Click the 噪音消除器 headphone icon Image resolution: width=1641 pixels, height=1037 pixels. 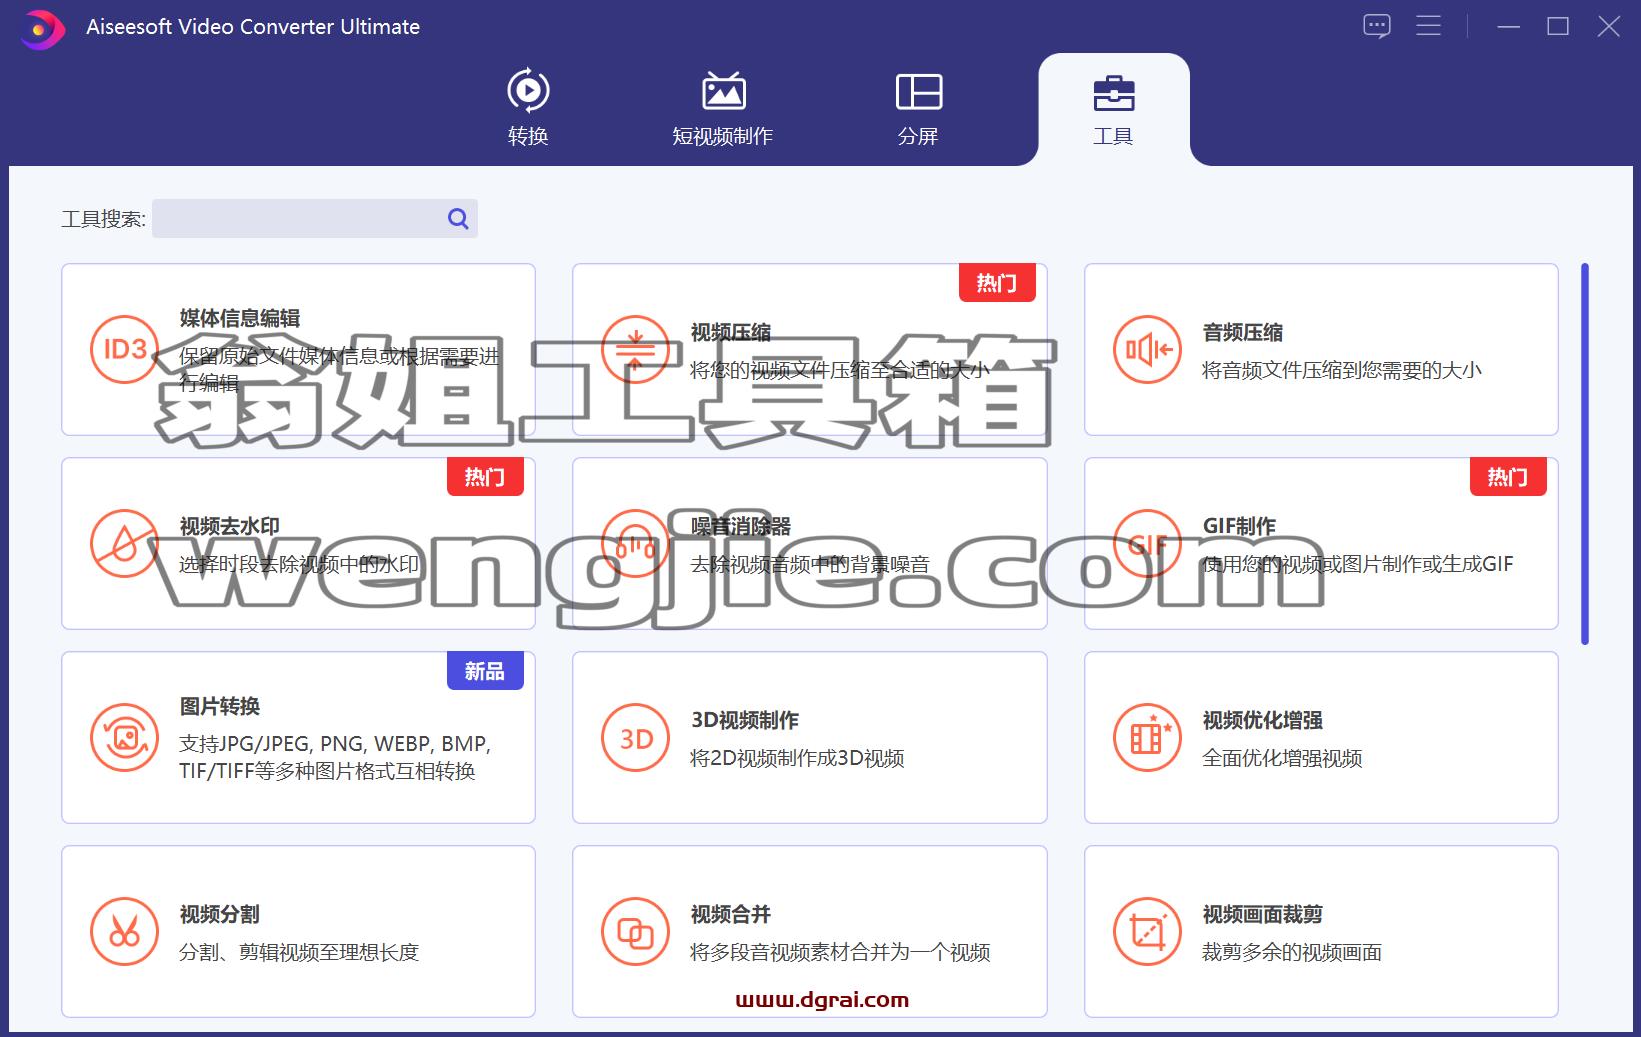tap(636, 543)
